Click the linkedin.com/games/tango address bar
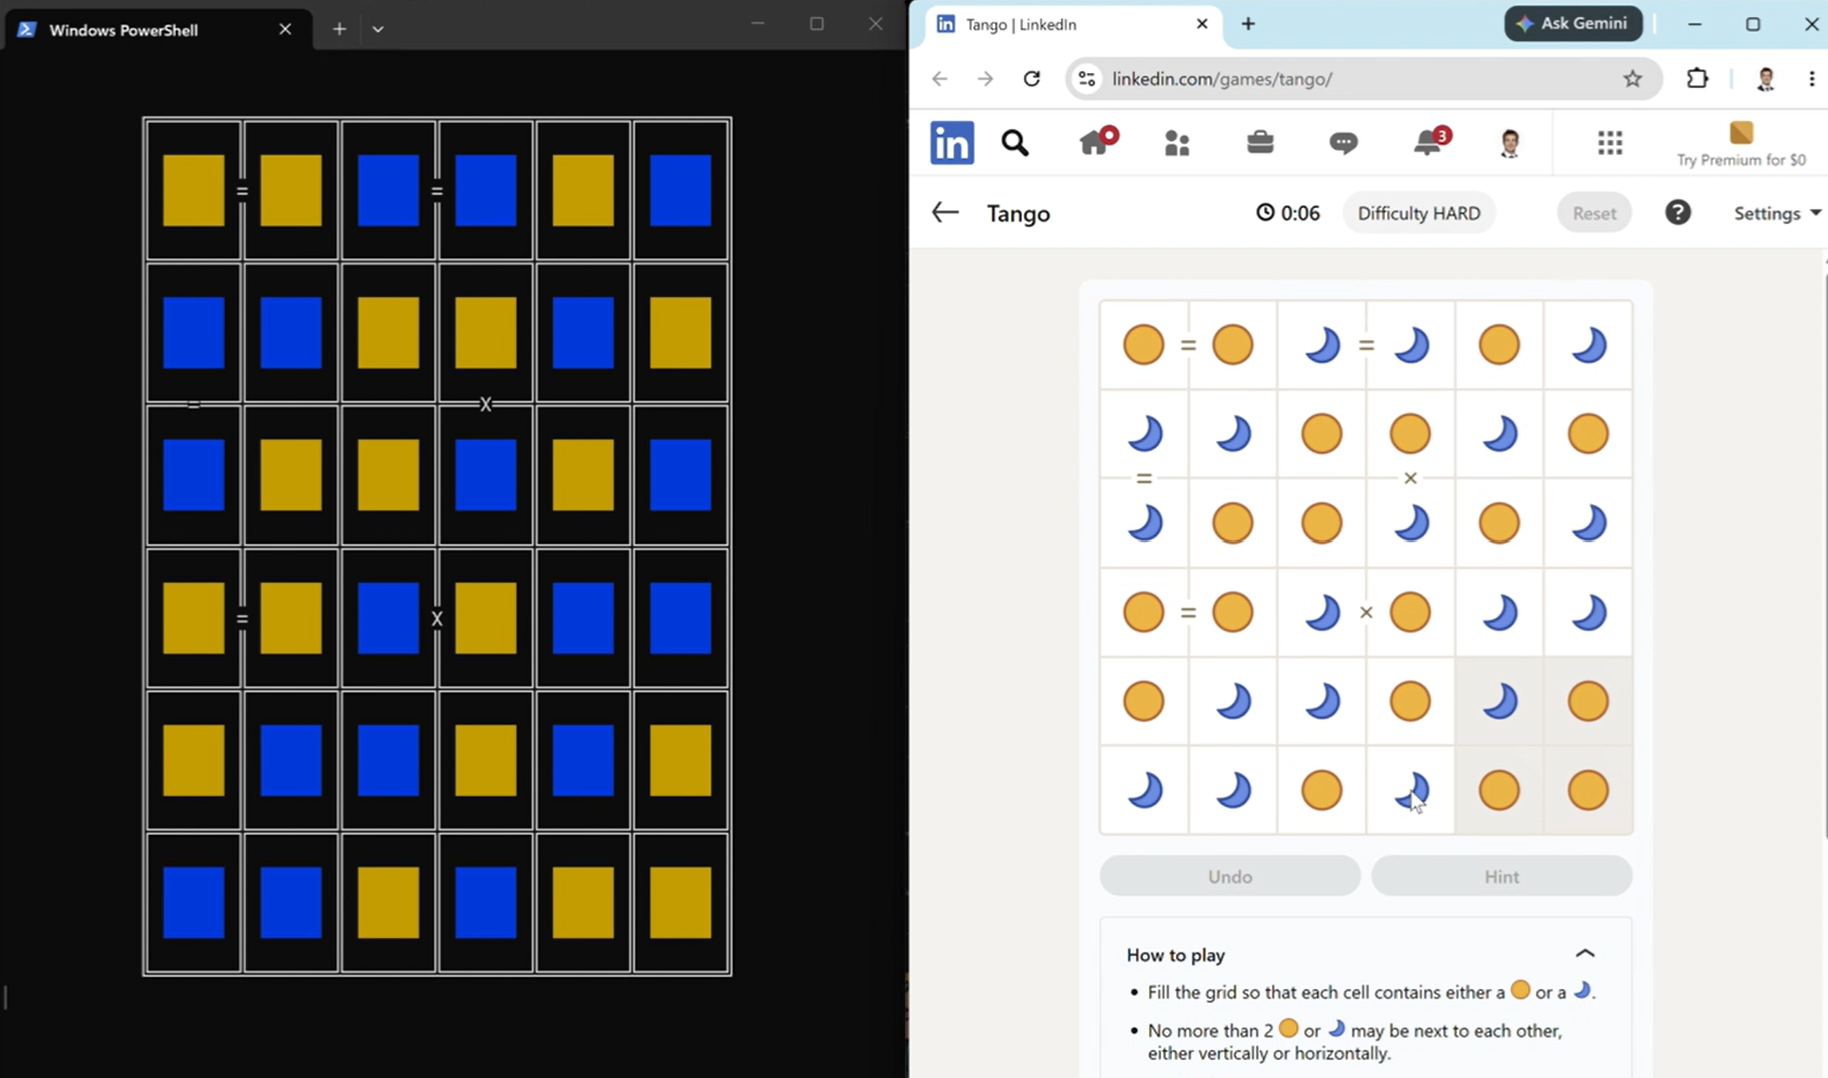Image resolution: width=1828 pixels, height=1078 pixels. tap(1364, 78)
